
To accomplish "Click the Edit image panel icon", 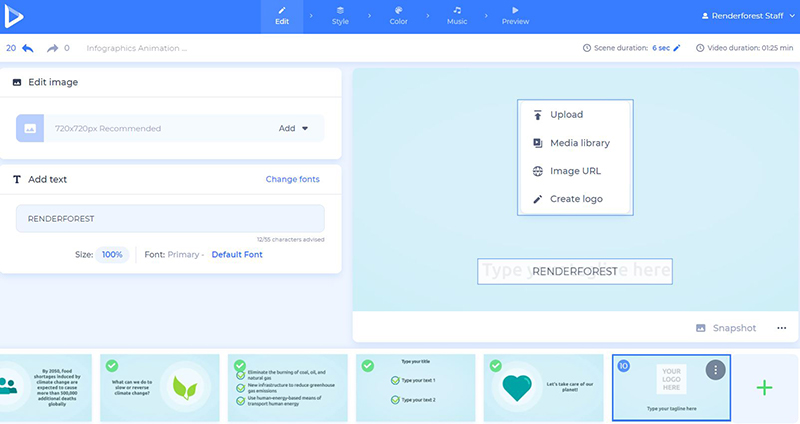I will (x=17, y=82).
